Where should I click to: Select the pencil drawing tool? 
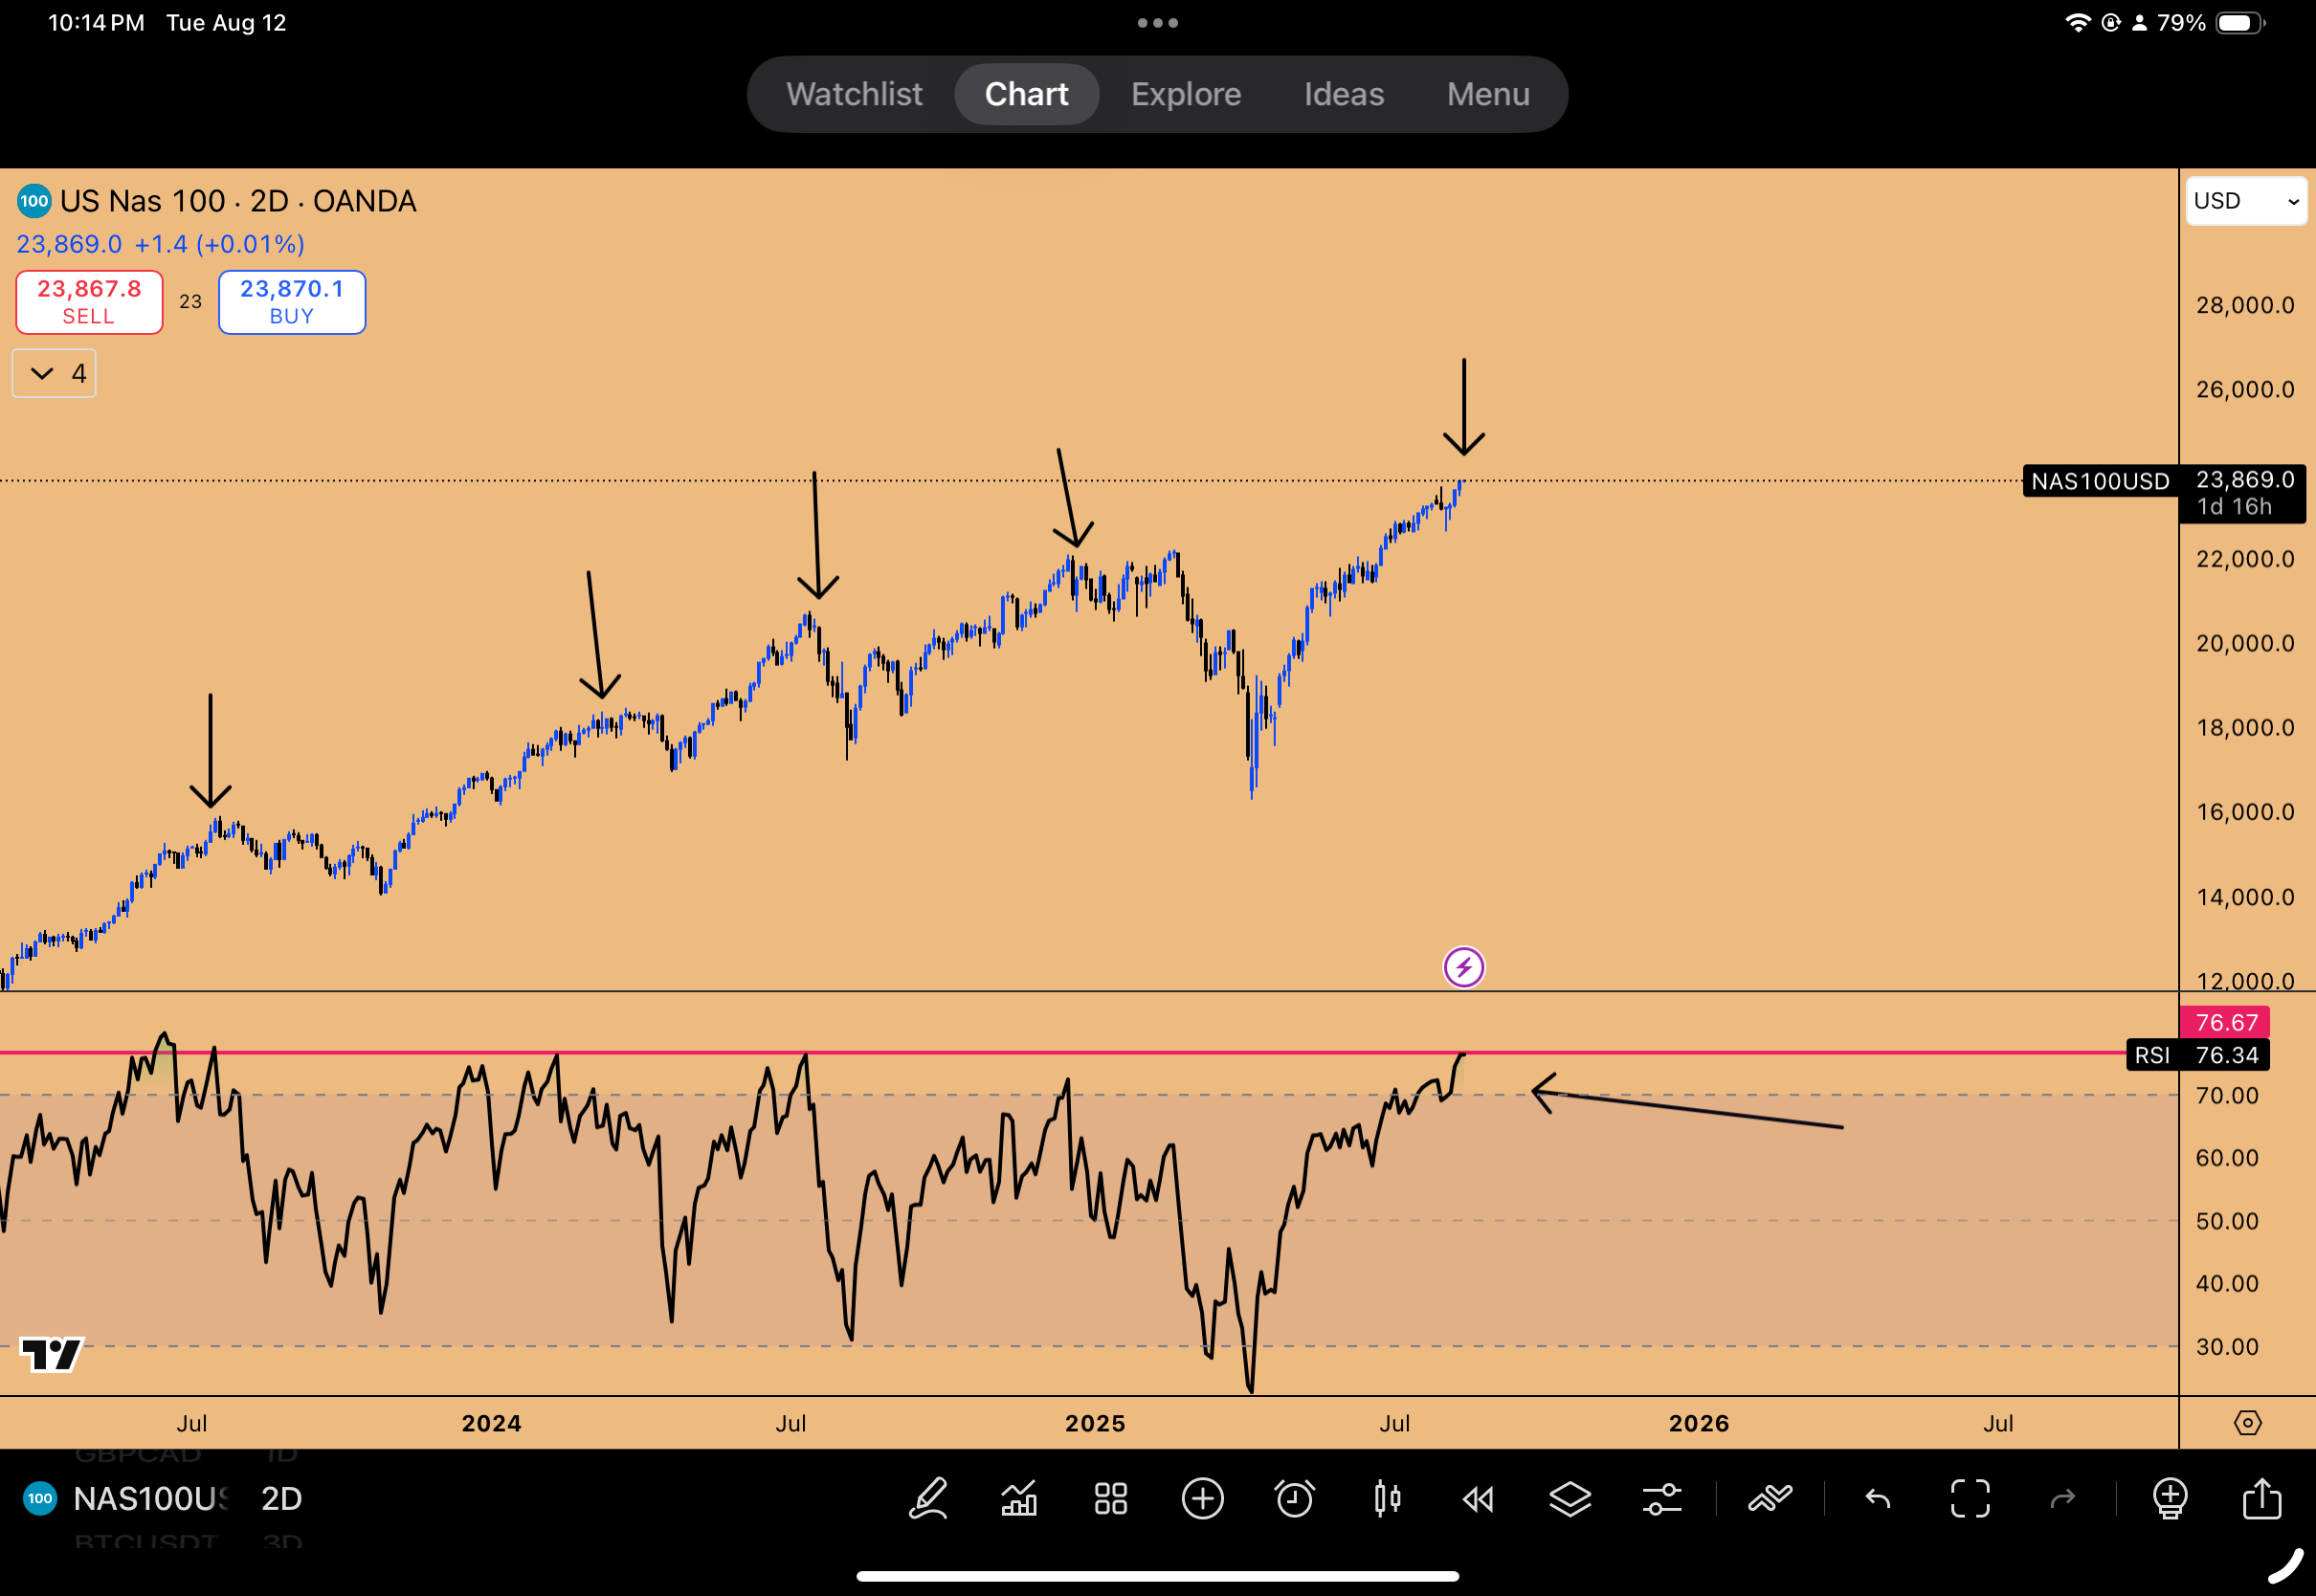[928, 1499]
